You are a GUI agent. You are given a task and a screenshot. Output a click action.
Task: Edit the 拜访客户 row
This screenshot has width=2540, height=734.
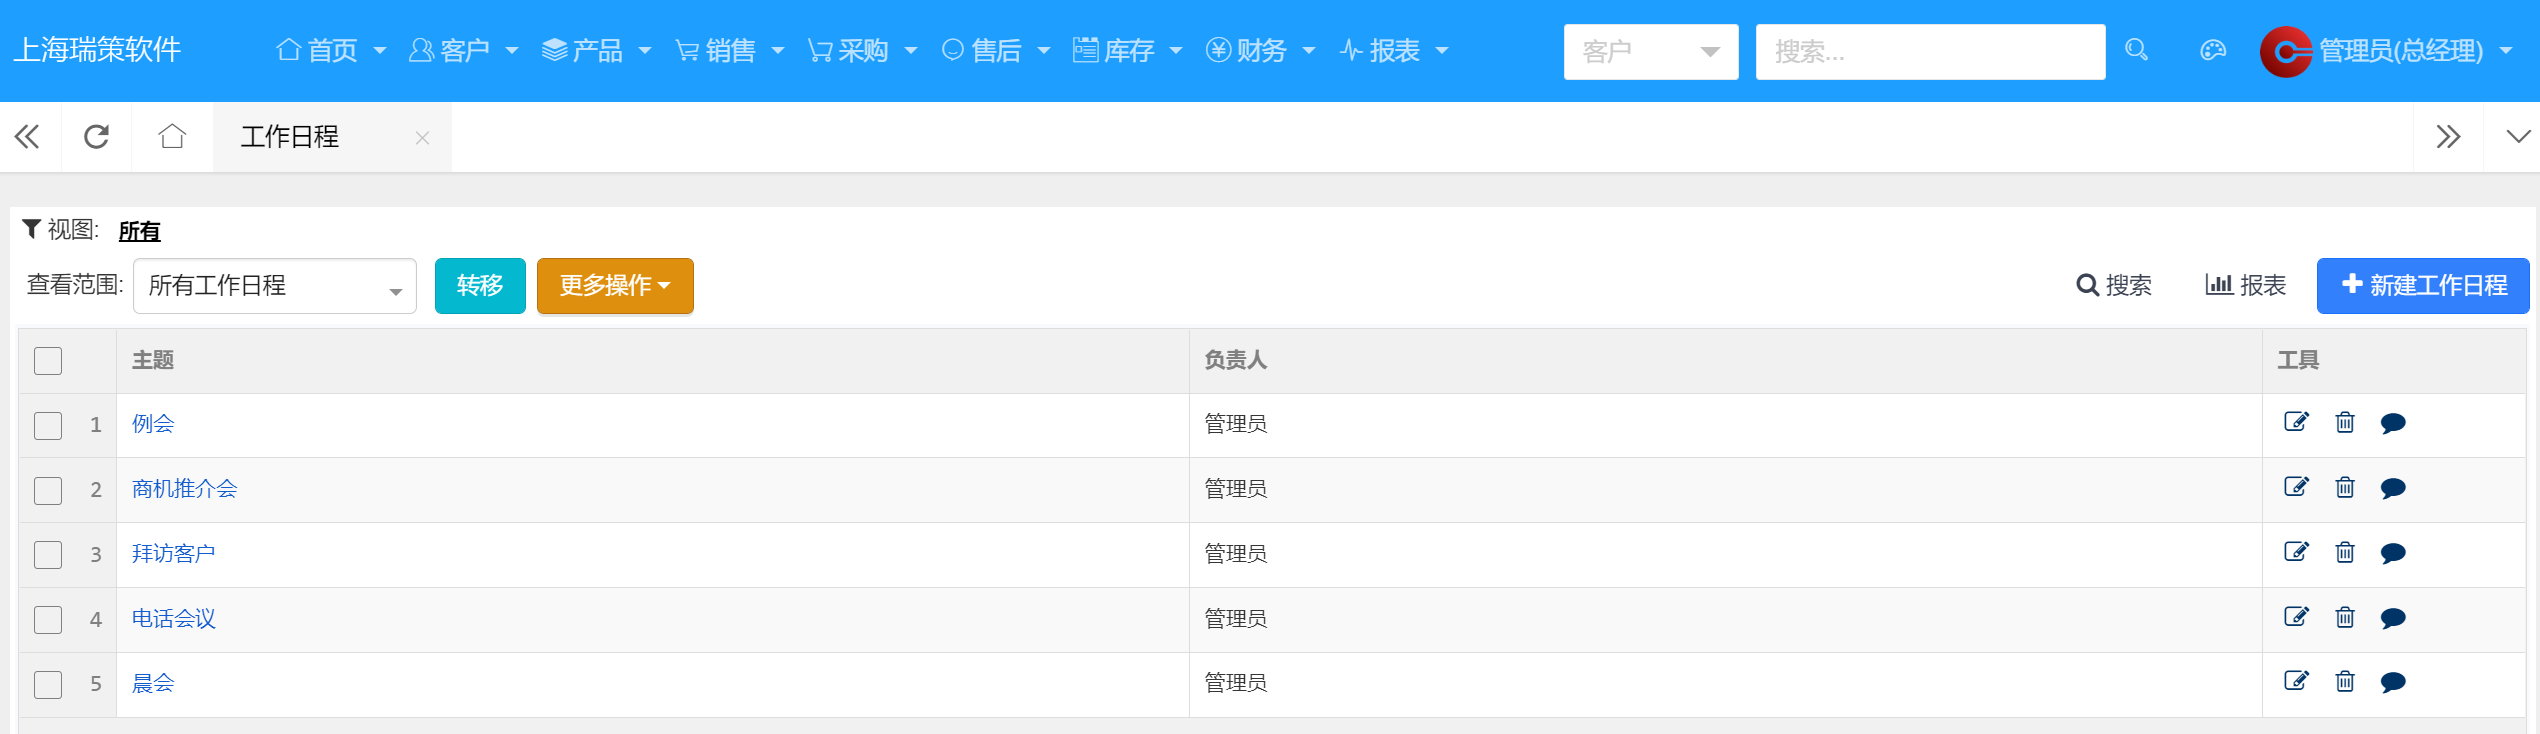click(2296, 553)
